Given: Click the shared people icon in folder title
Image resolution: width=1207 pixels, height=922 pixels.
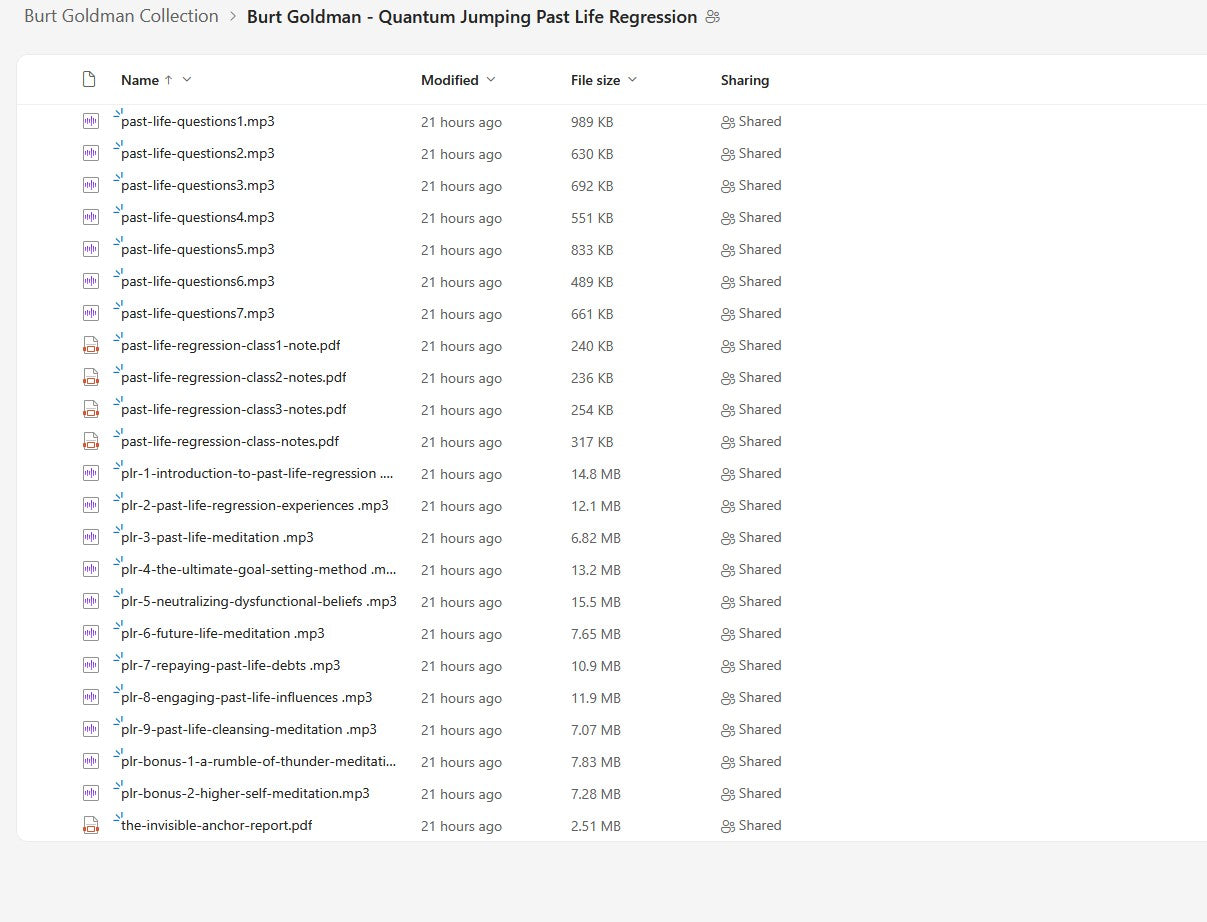Looking at the screenshot, I should pyautogui.click(x=712, y=17).
